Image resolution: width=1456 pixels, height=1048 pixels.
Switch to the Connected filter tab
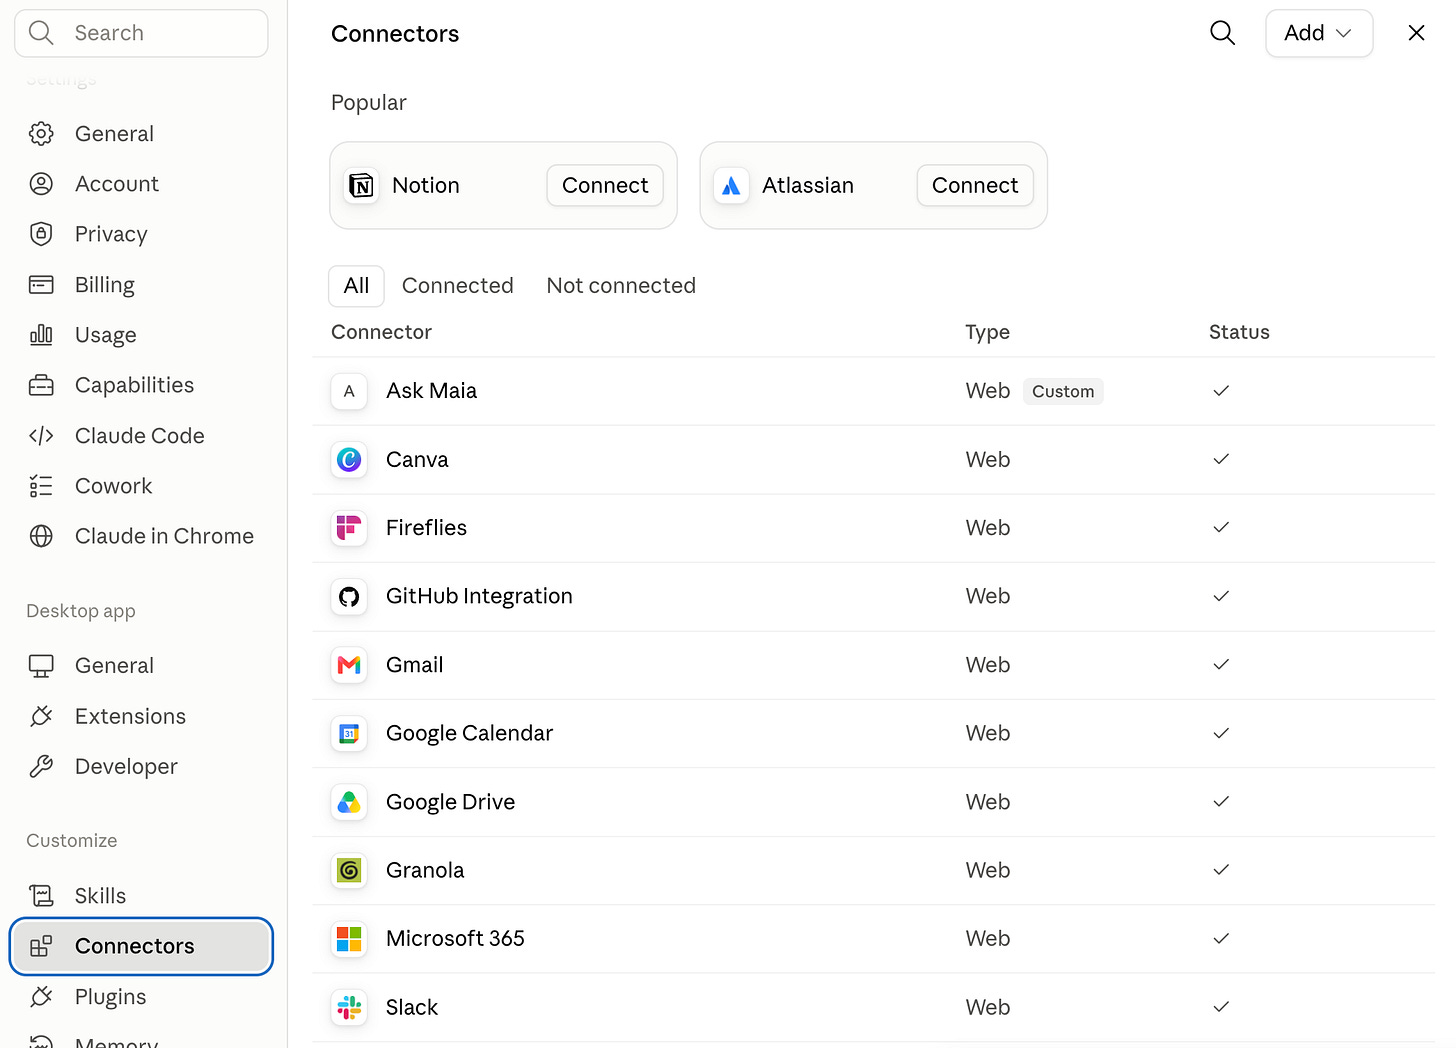pyautogui.click(x=457, y=286)
